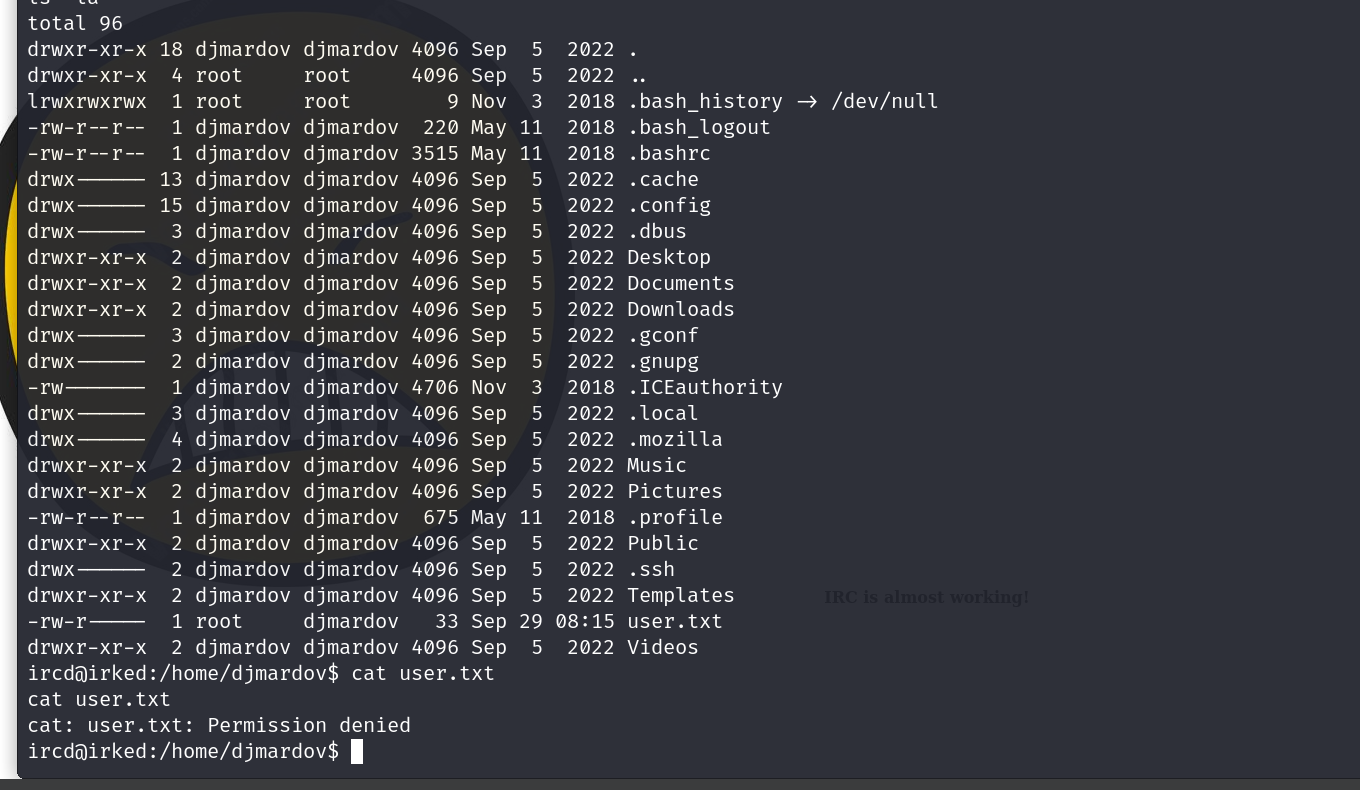Screen dimensions: 1360x790
Task: Click the Documents directory entry
Action: [x=680, y=283]
